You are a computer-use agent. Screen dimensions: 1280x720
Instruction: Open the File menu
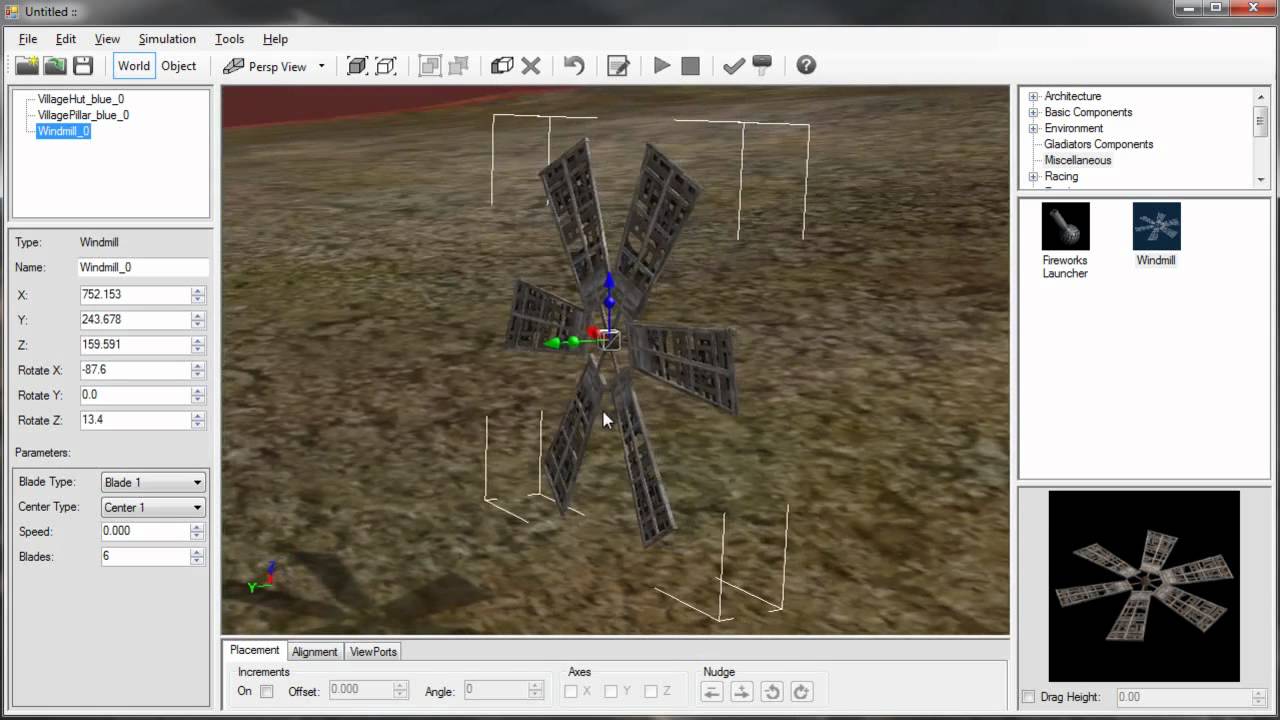pos(28,39)
